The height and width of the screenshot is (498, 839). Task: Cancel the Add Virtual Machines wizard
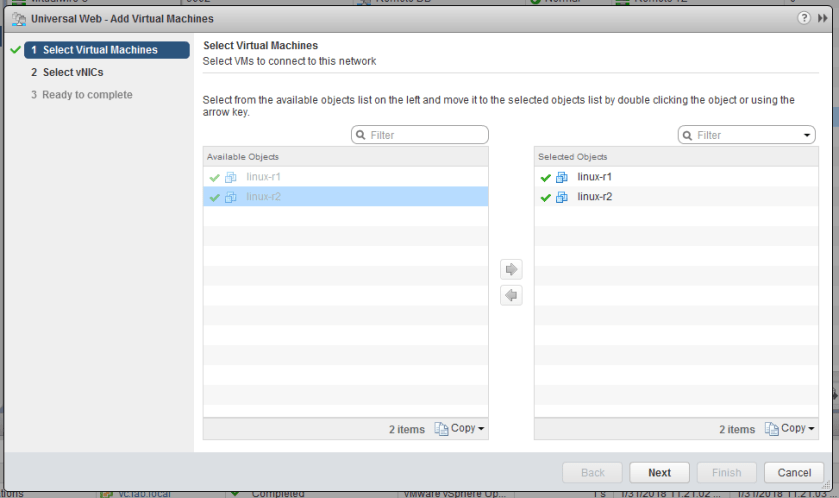(x=794, y=472)
